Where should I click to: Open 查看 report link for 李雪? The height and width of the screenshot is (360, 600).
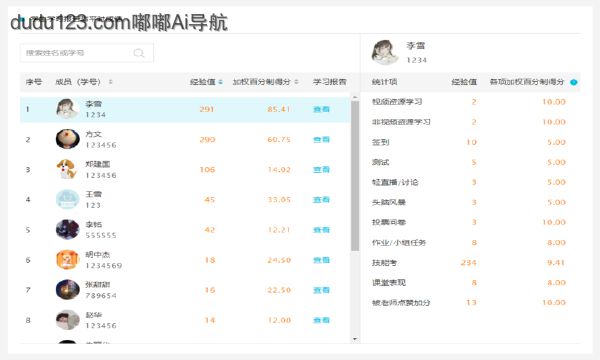[x=321, y=109]
